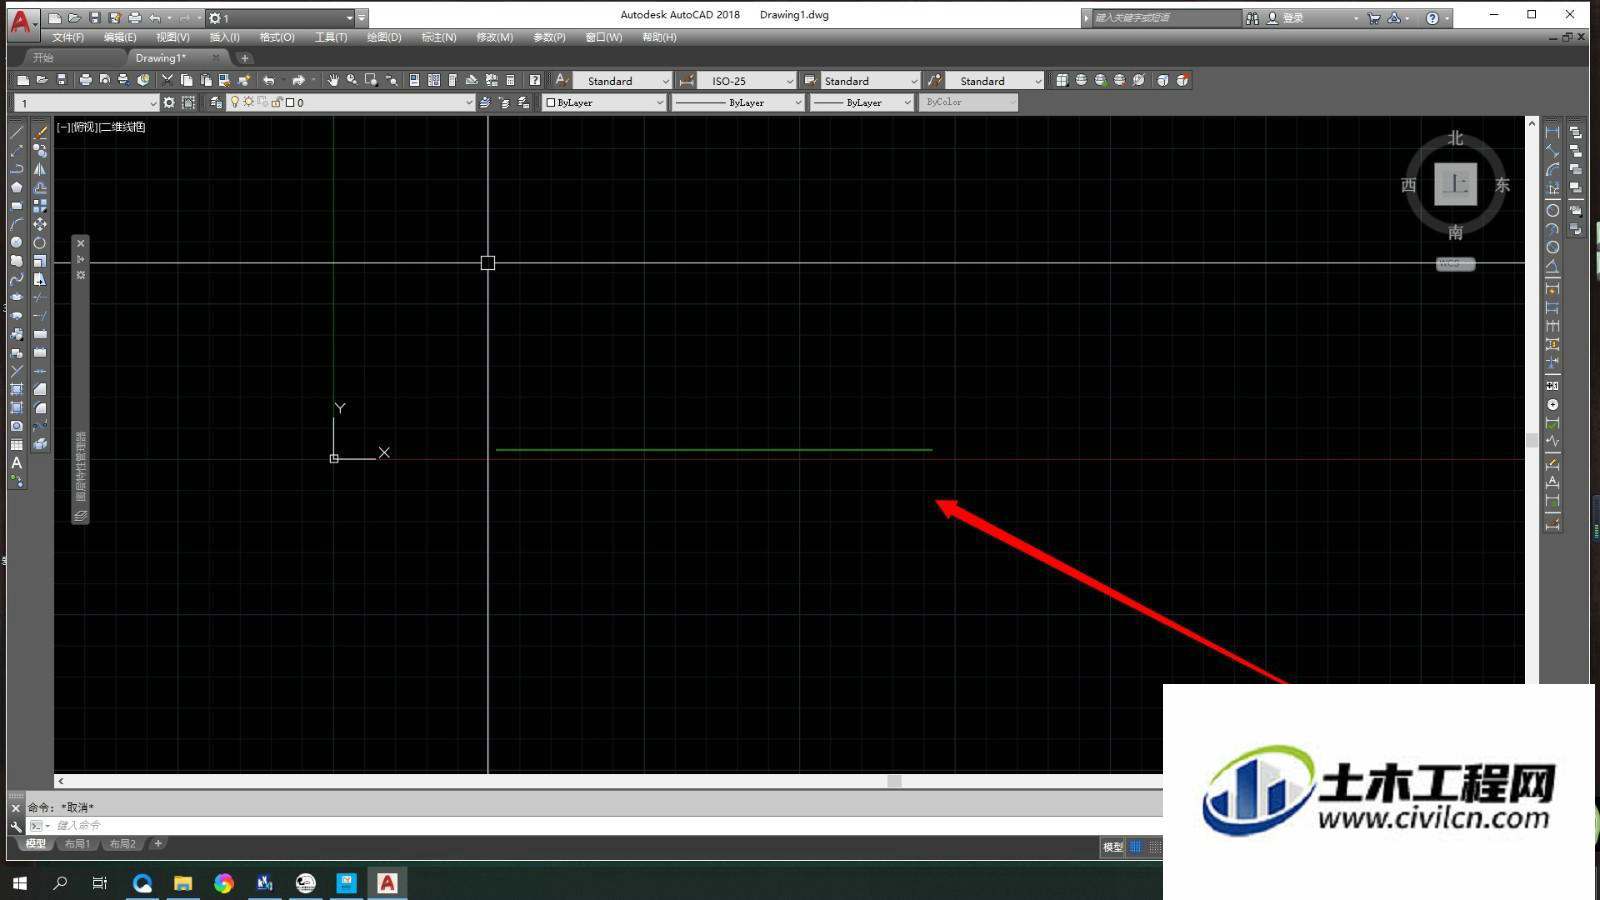This screenshot has width=1600, height=900.
Task: Click the 二维线框 visual style label
Action: click(122, 127)
